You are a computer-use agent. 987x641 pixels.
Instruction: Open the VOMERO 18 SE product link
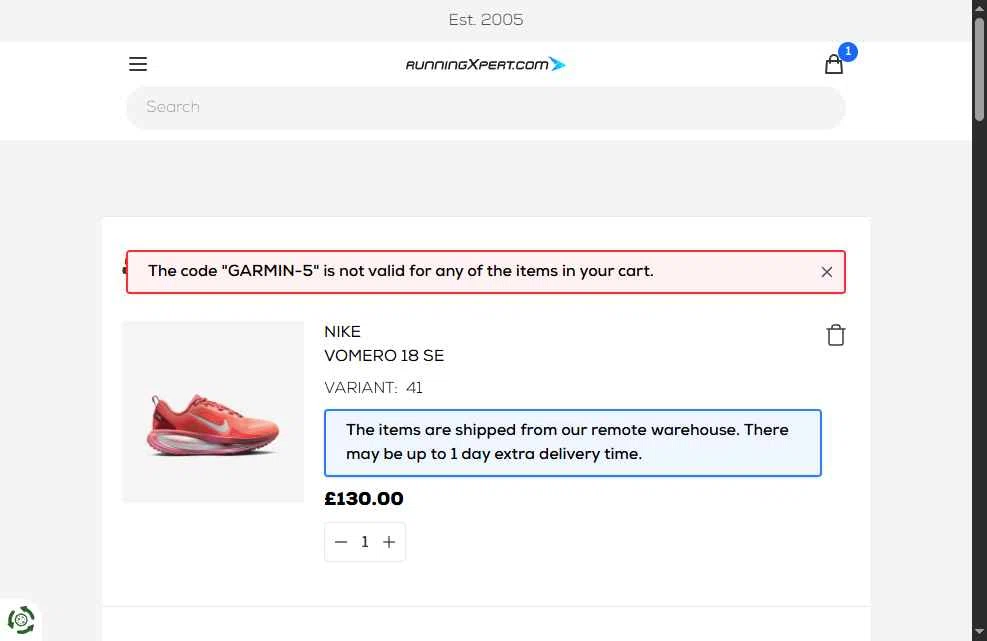384,356
